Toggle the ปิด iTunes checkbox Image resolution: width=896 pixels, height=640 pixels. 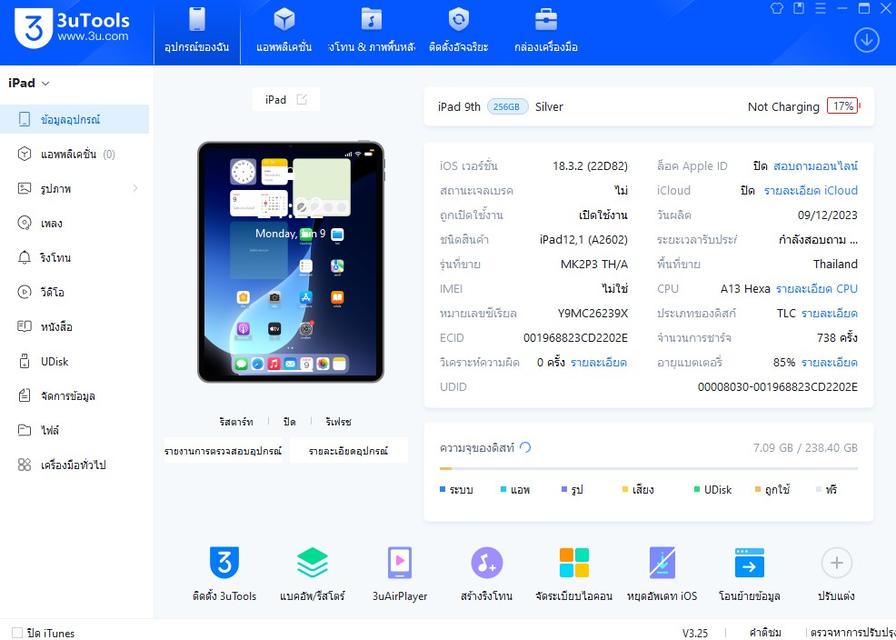[x=18, y=633]
